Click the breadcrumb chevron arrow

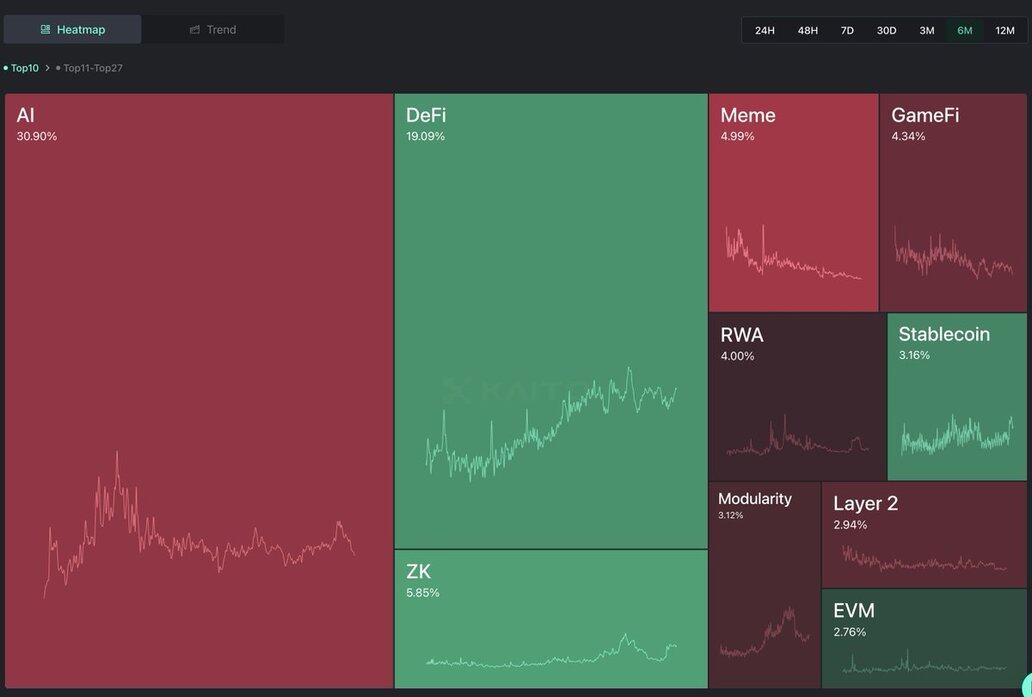click(x=47, y=68)
